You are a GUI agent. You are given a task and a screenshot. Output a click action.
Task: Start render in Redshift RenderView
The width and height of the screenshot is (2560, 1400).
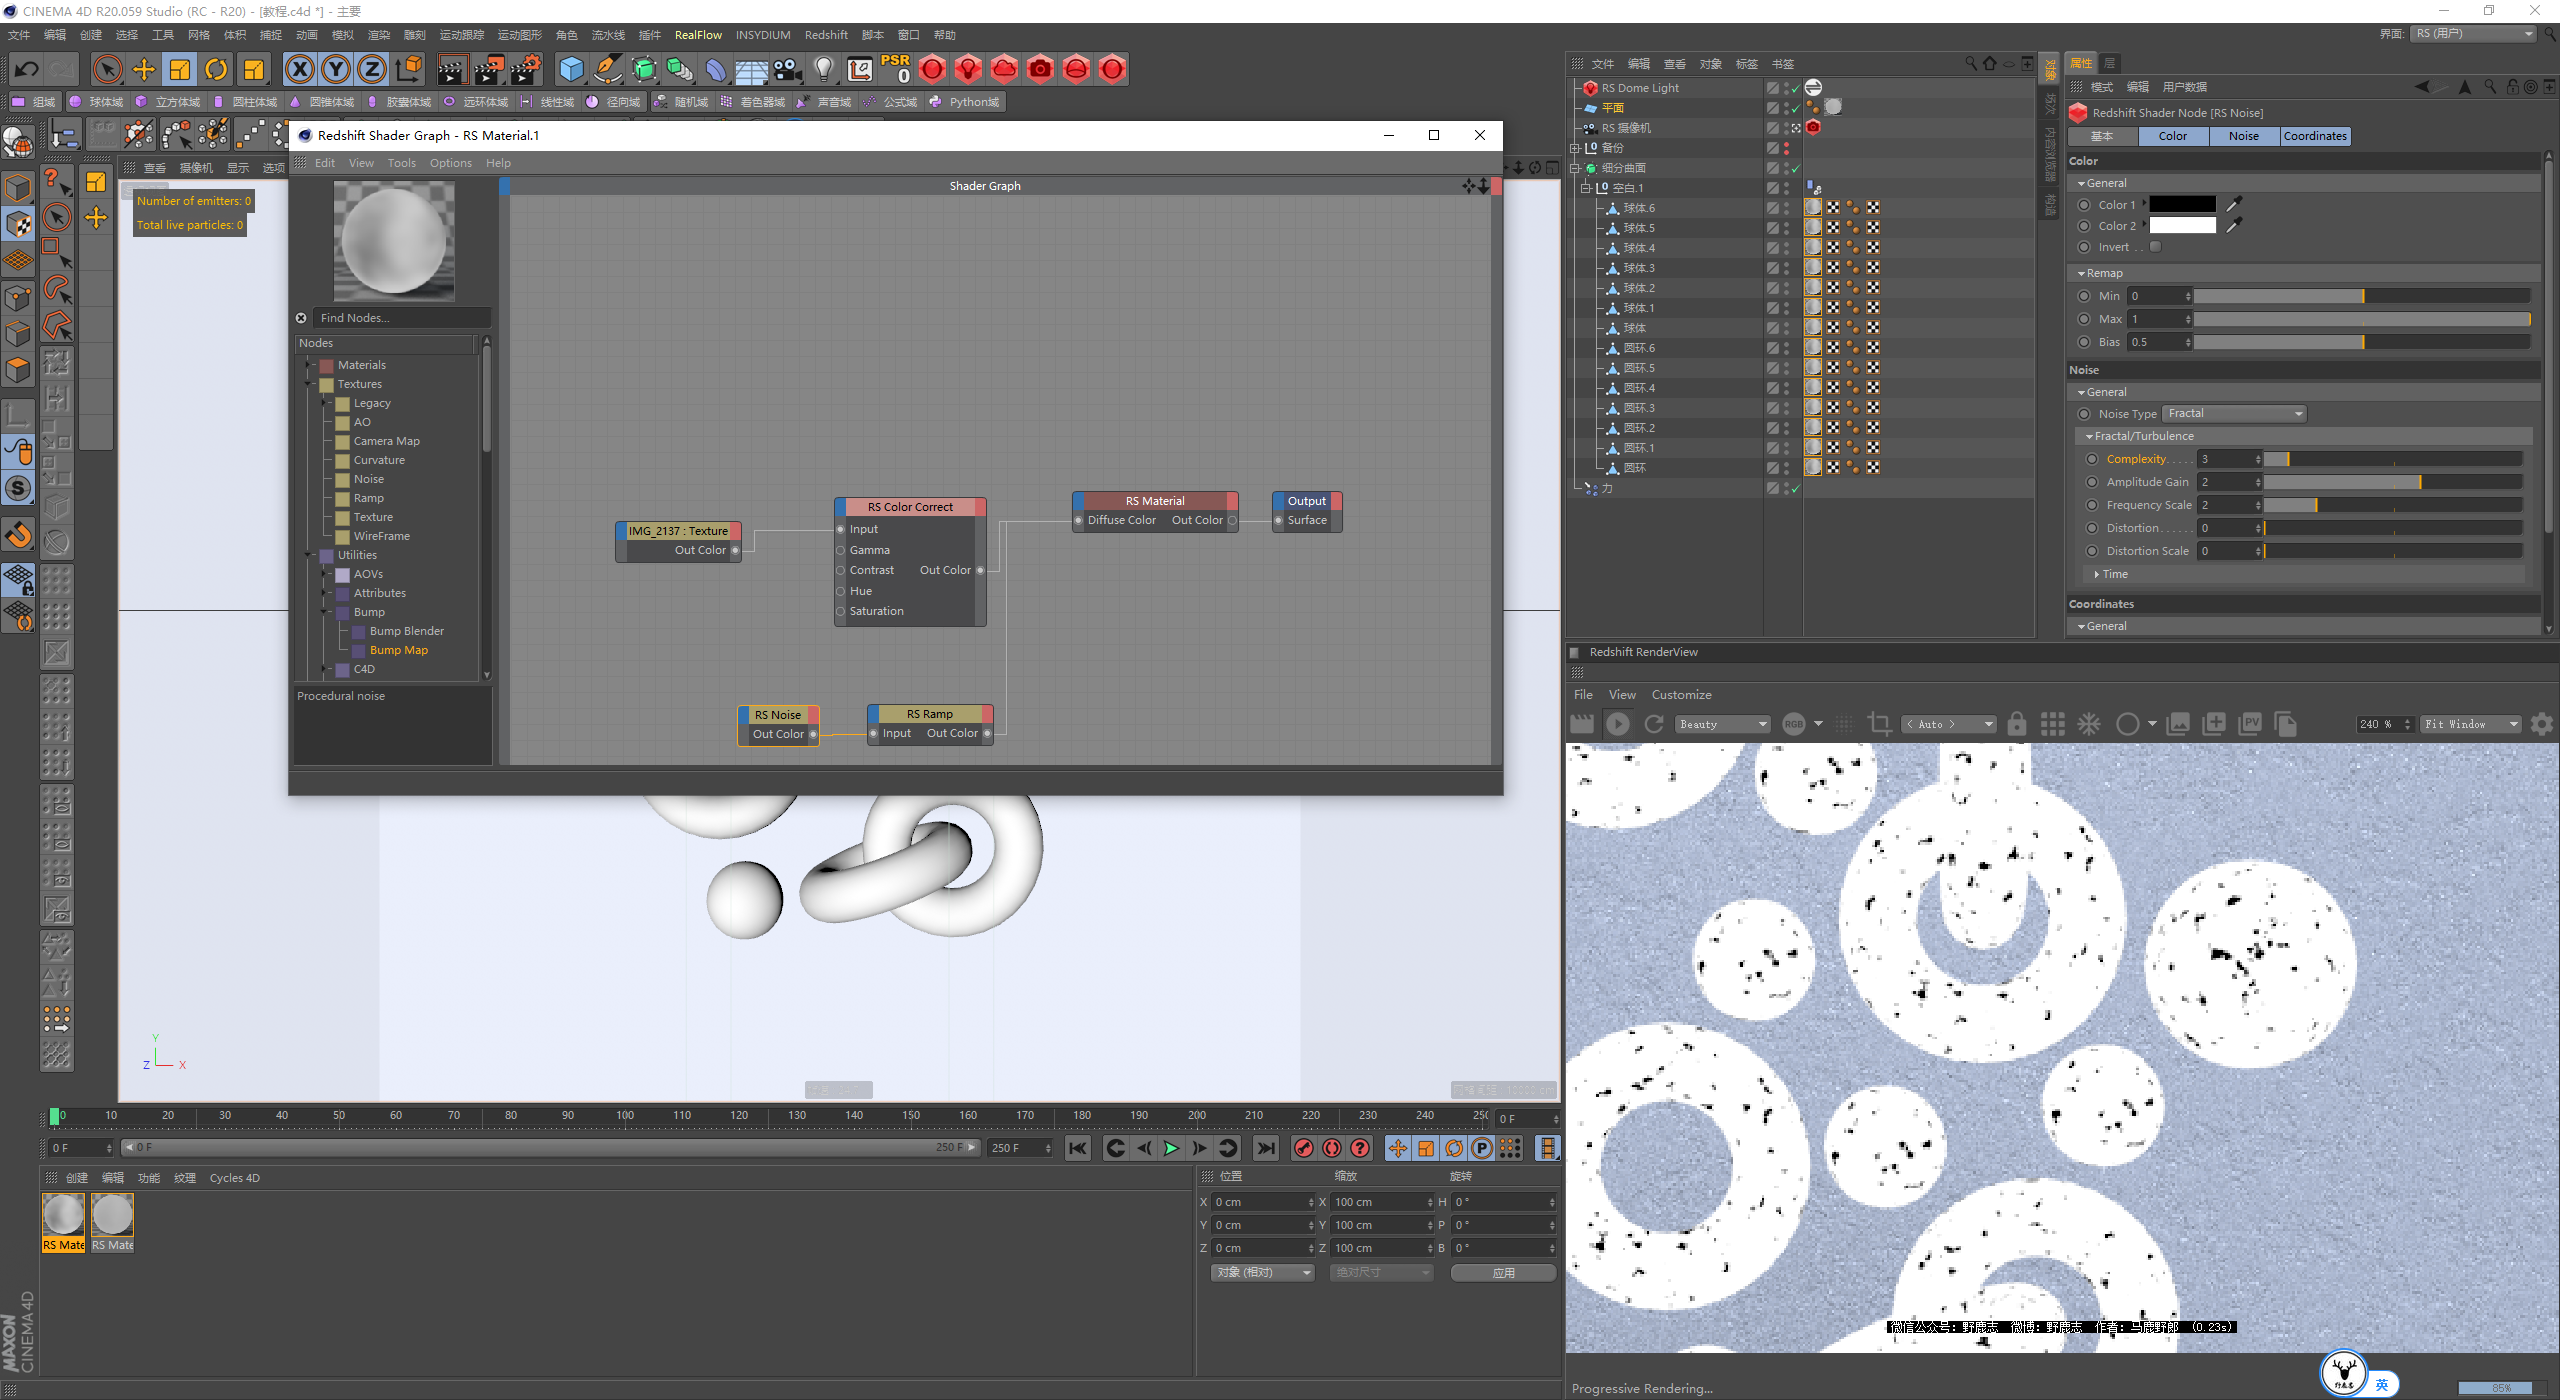click(1617, 724)
